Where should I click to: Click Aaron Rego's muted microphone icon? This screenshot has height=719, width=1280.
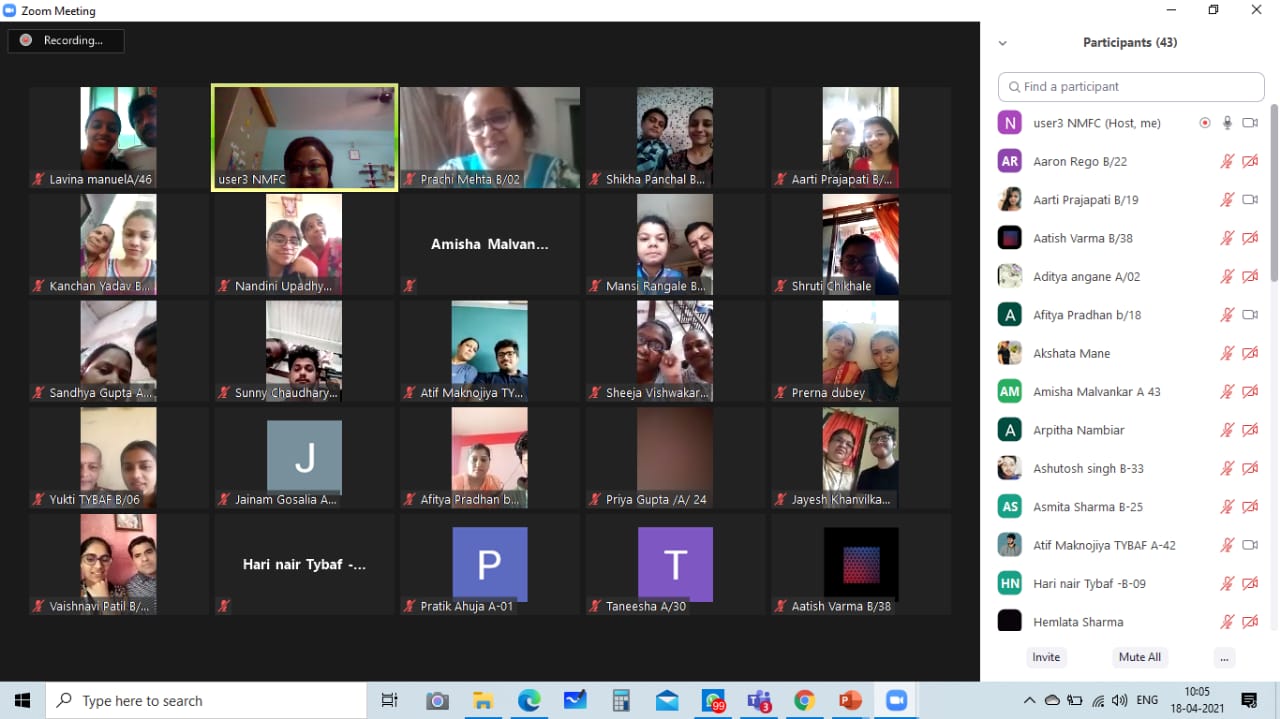tap(1227, 161)
